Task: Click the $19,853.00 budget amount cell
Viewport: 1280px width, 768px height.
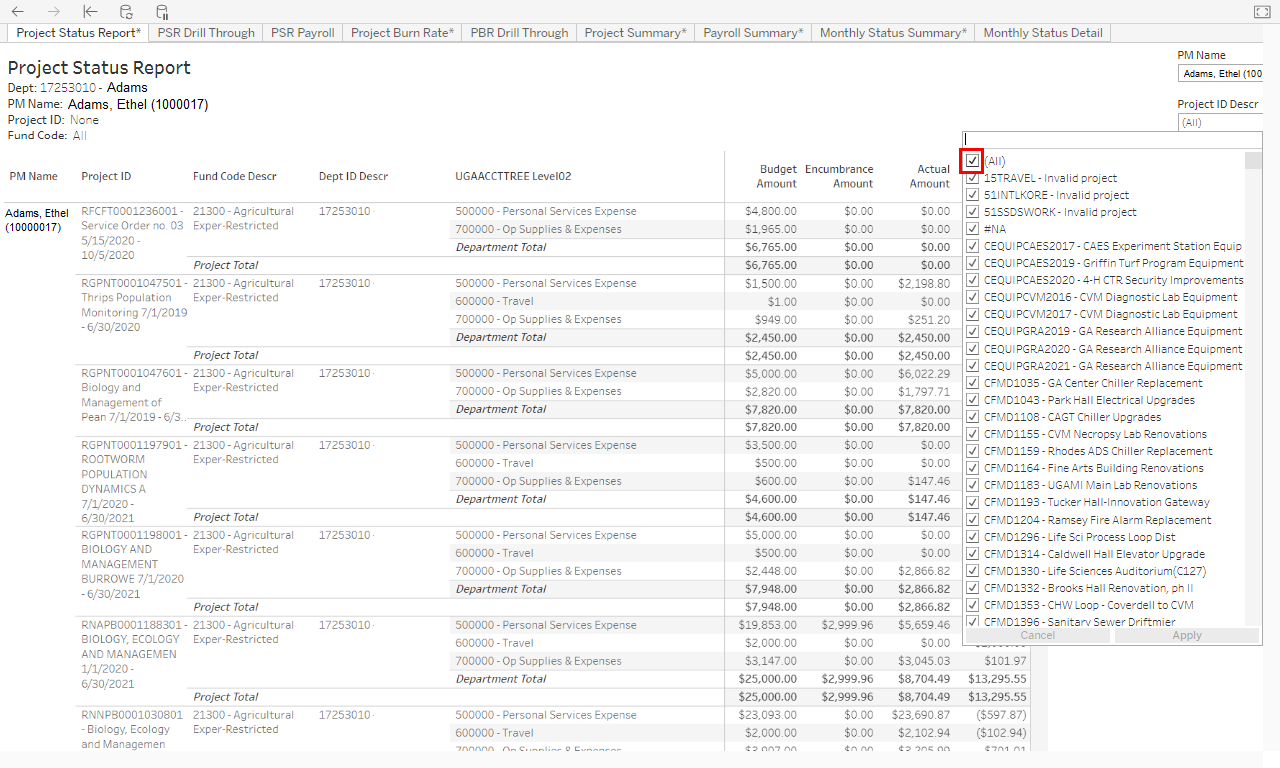Action: coord(768,625)
